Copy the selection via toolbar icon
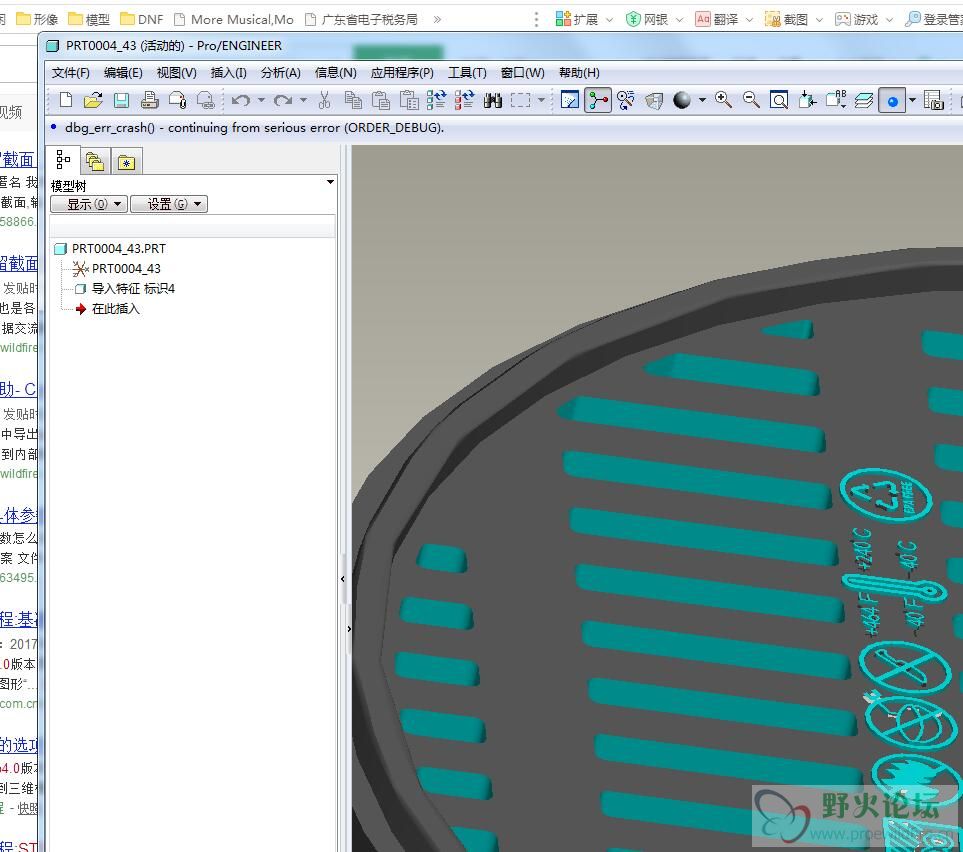 [x=353, y=100]
